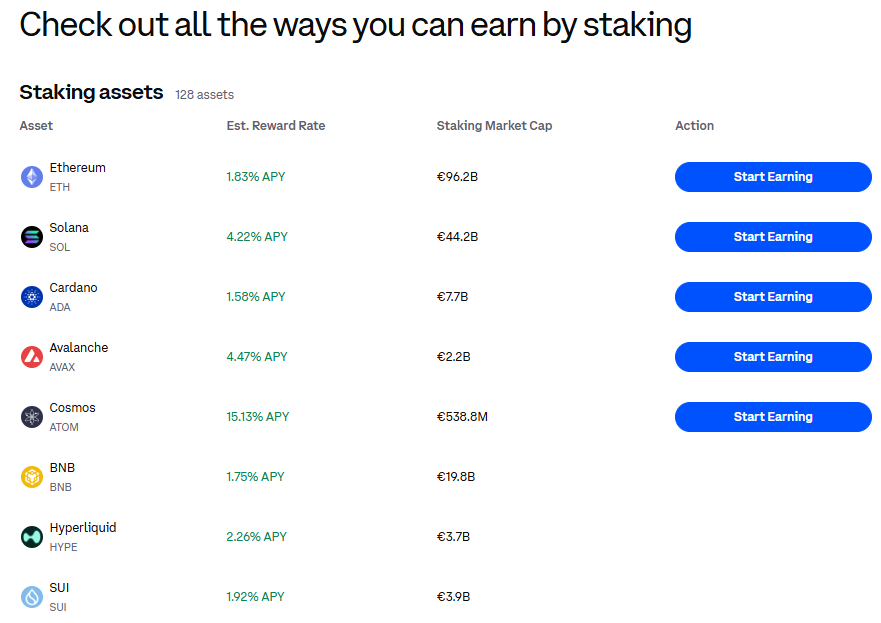Click the Cosmos asset icon
Screen dimensions: 881x623
coord(32,416)
